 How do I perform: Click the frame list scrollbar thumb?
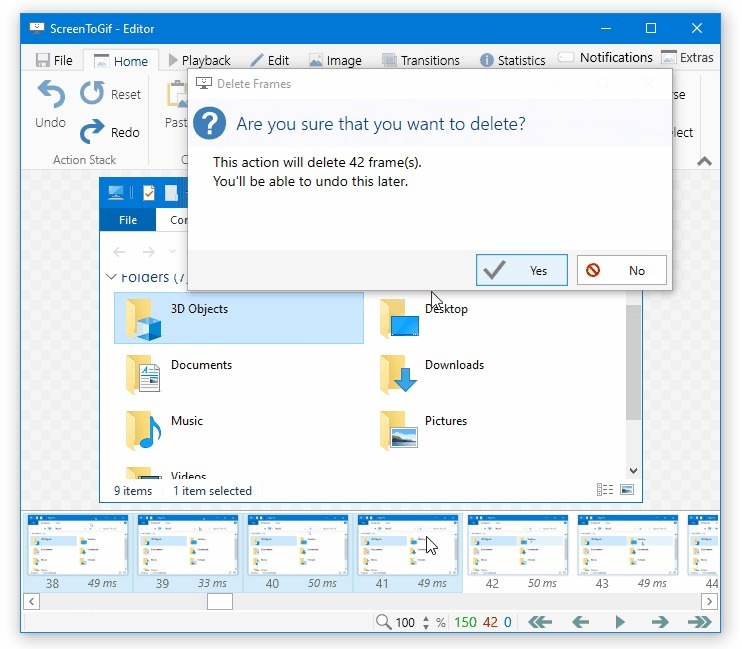pyautogui.click(x=220, y=602)
